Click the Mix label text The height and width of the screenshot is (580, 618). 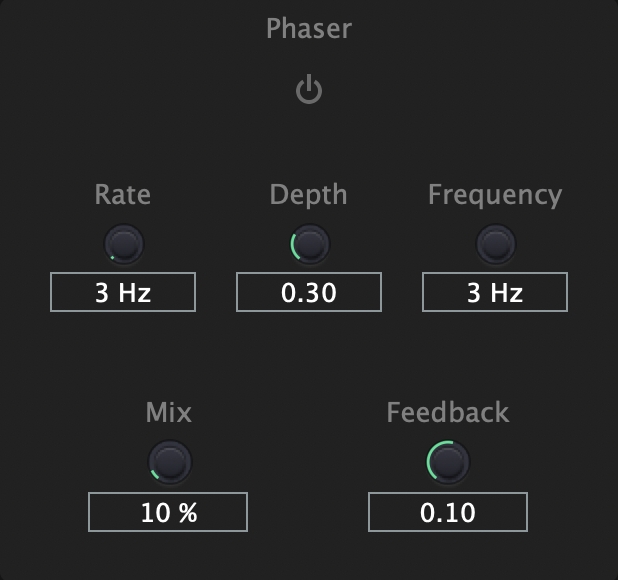click(x=168, y=412)
